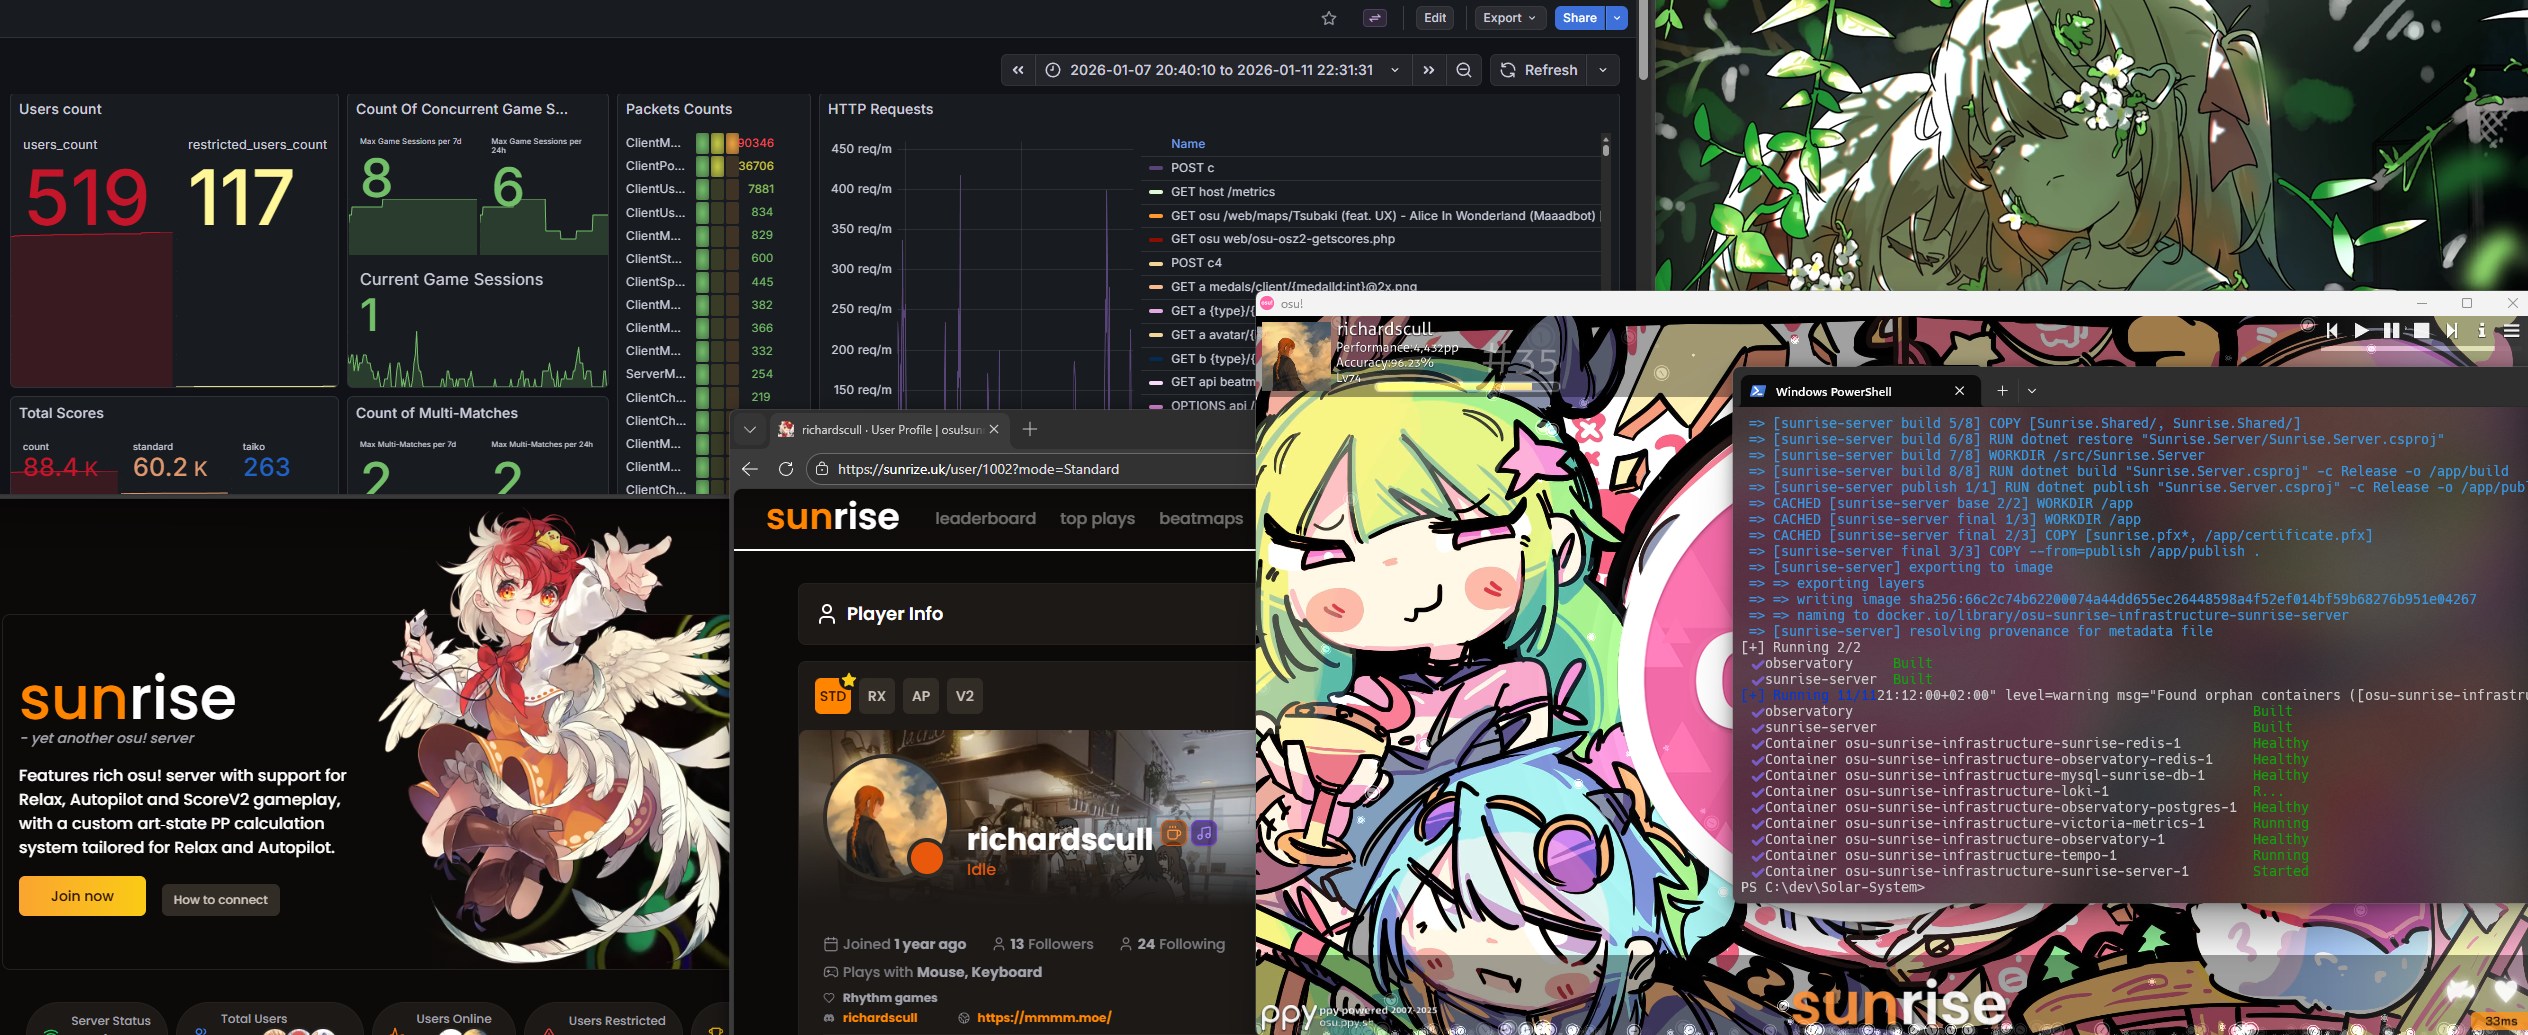Image resolution: width=2528 pixels, height=1035 pixels.
Task: Toggle the GET host /metrics series
Action: [x=1222, y=192]
